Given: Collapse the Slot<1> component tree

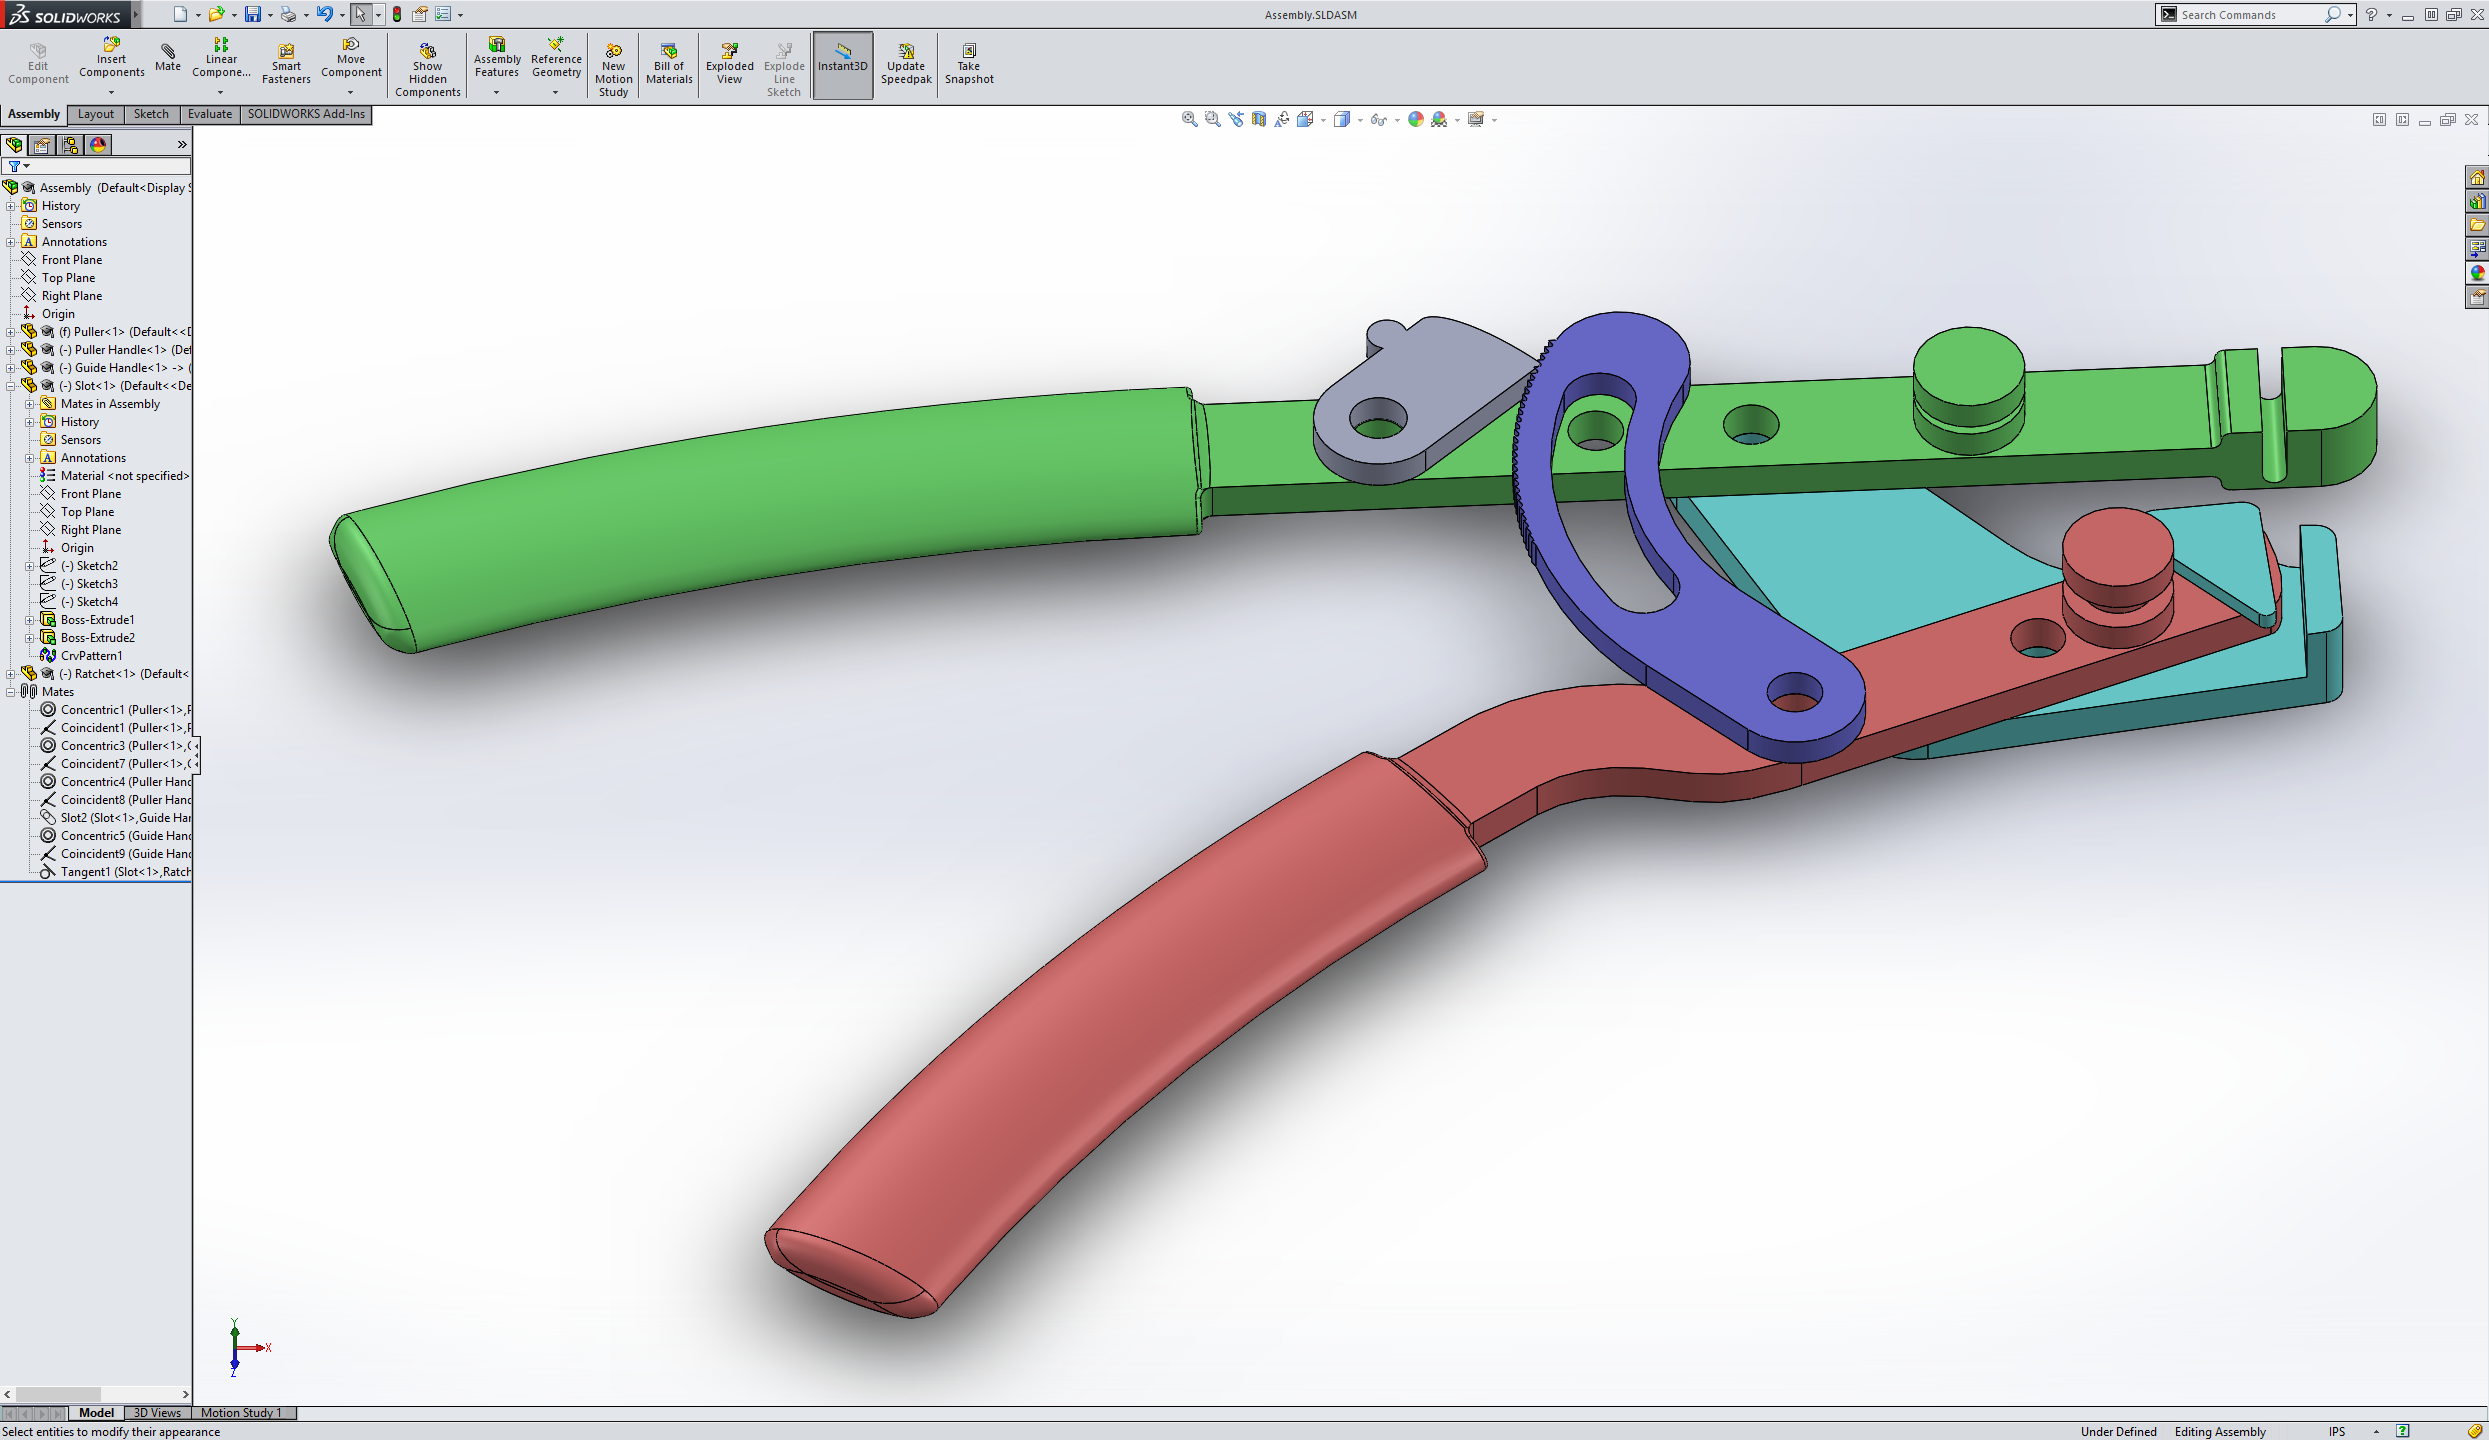Looking at the screenshot, I should (x=11, y=386).
